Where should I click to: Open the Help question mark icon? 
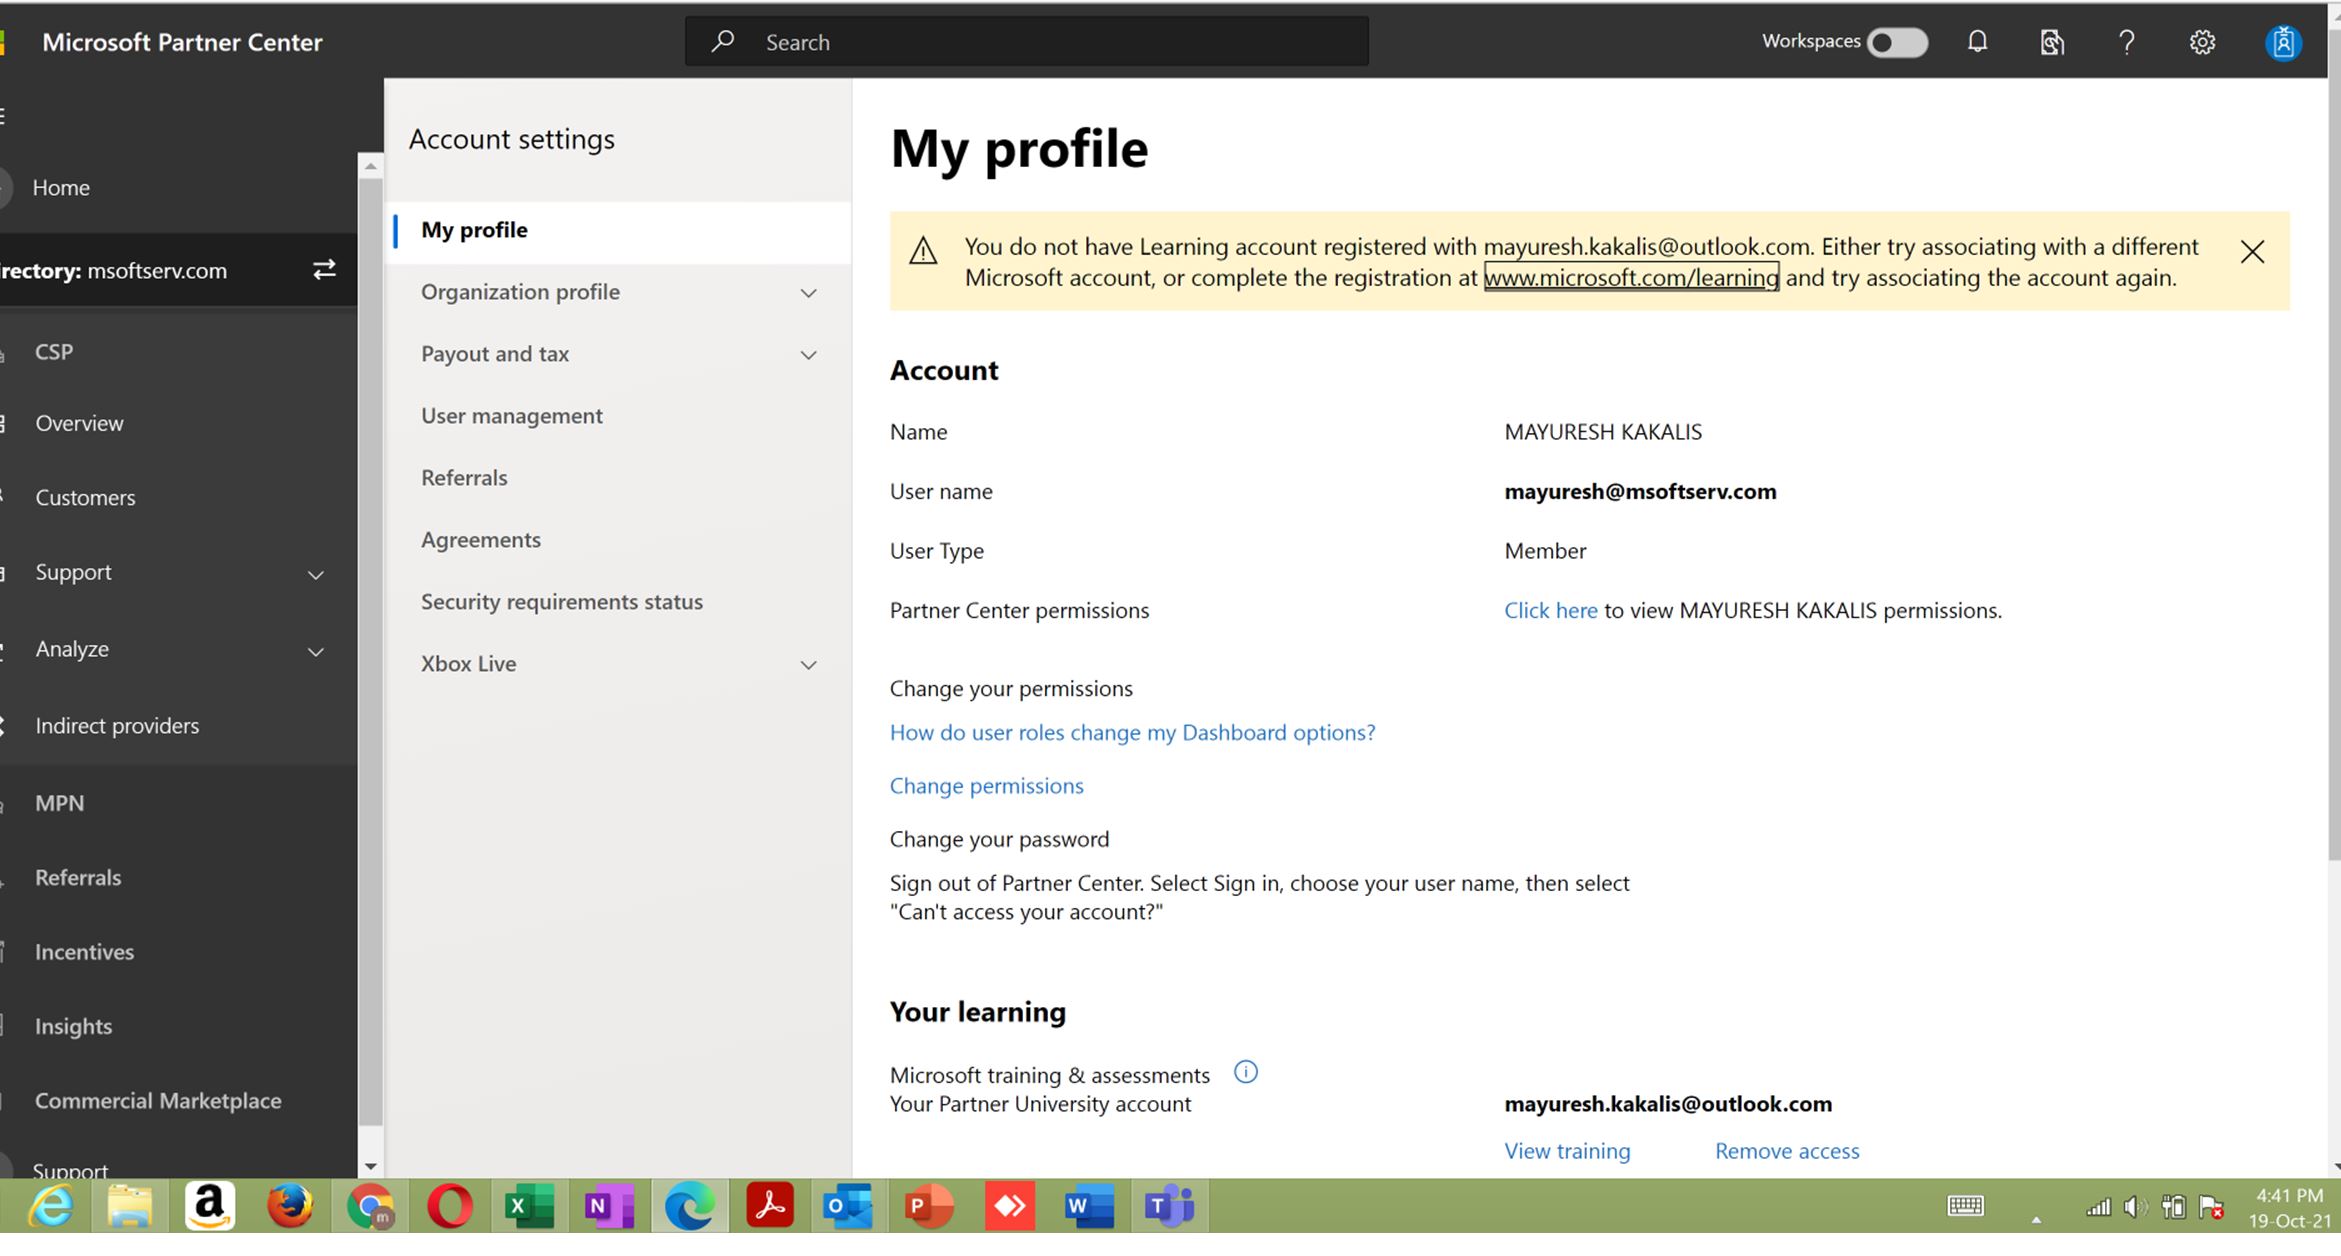tap(2126, 41)
